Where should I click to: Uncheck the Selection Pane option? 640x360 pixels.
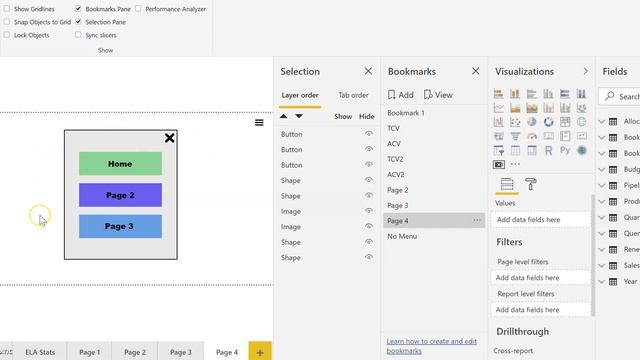tap(78, 22)
